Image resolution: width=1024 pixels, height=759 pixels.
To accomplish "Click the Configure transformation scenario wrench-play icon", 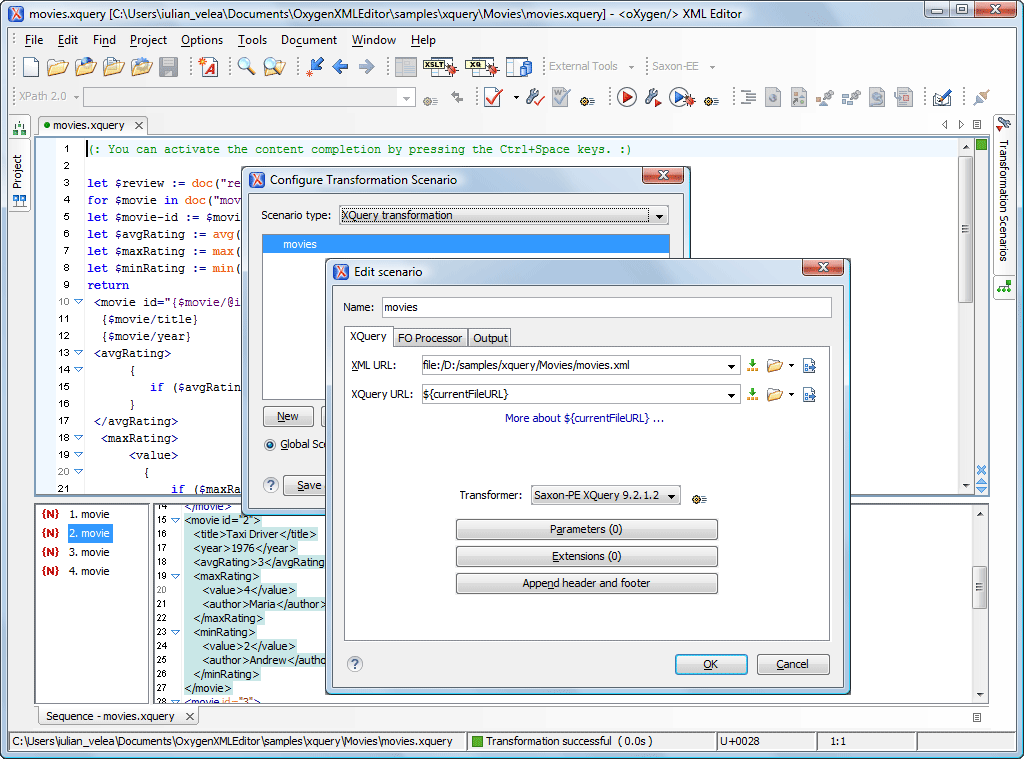I will tap(652, 98).
